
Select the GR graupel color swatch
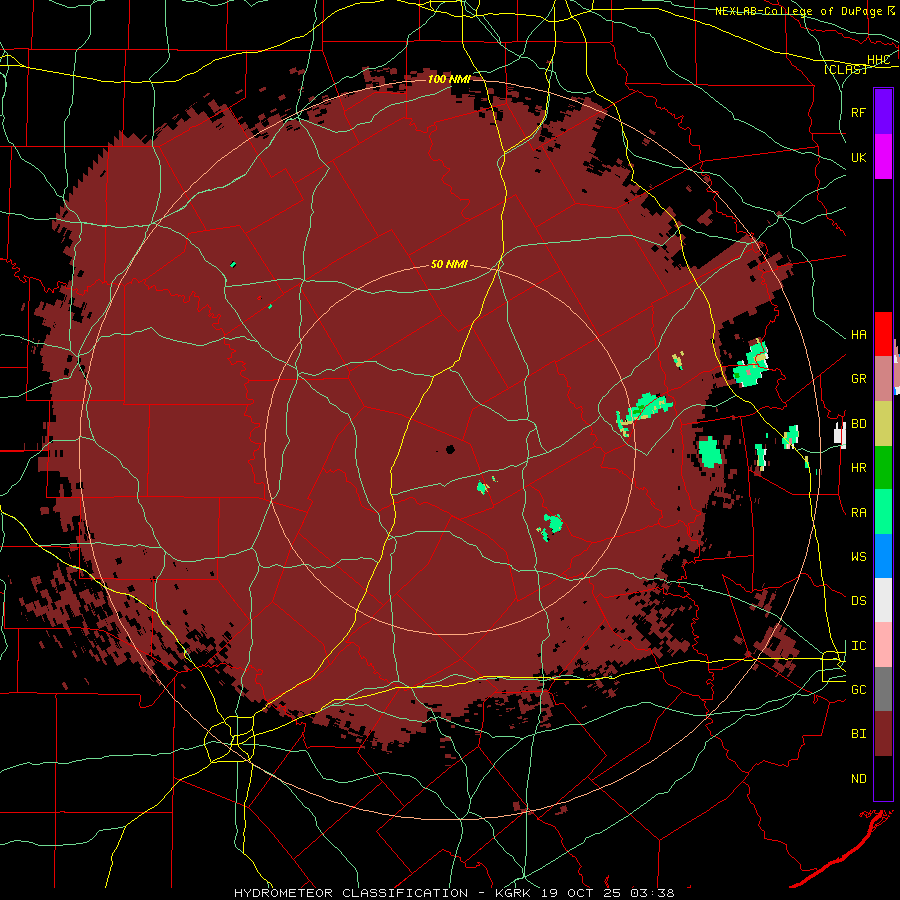coord(883,379)
